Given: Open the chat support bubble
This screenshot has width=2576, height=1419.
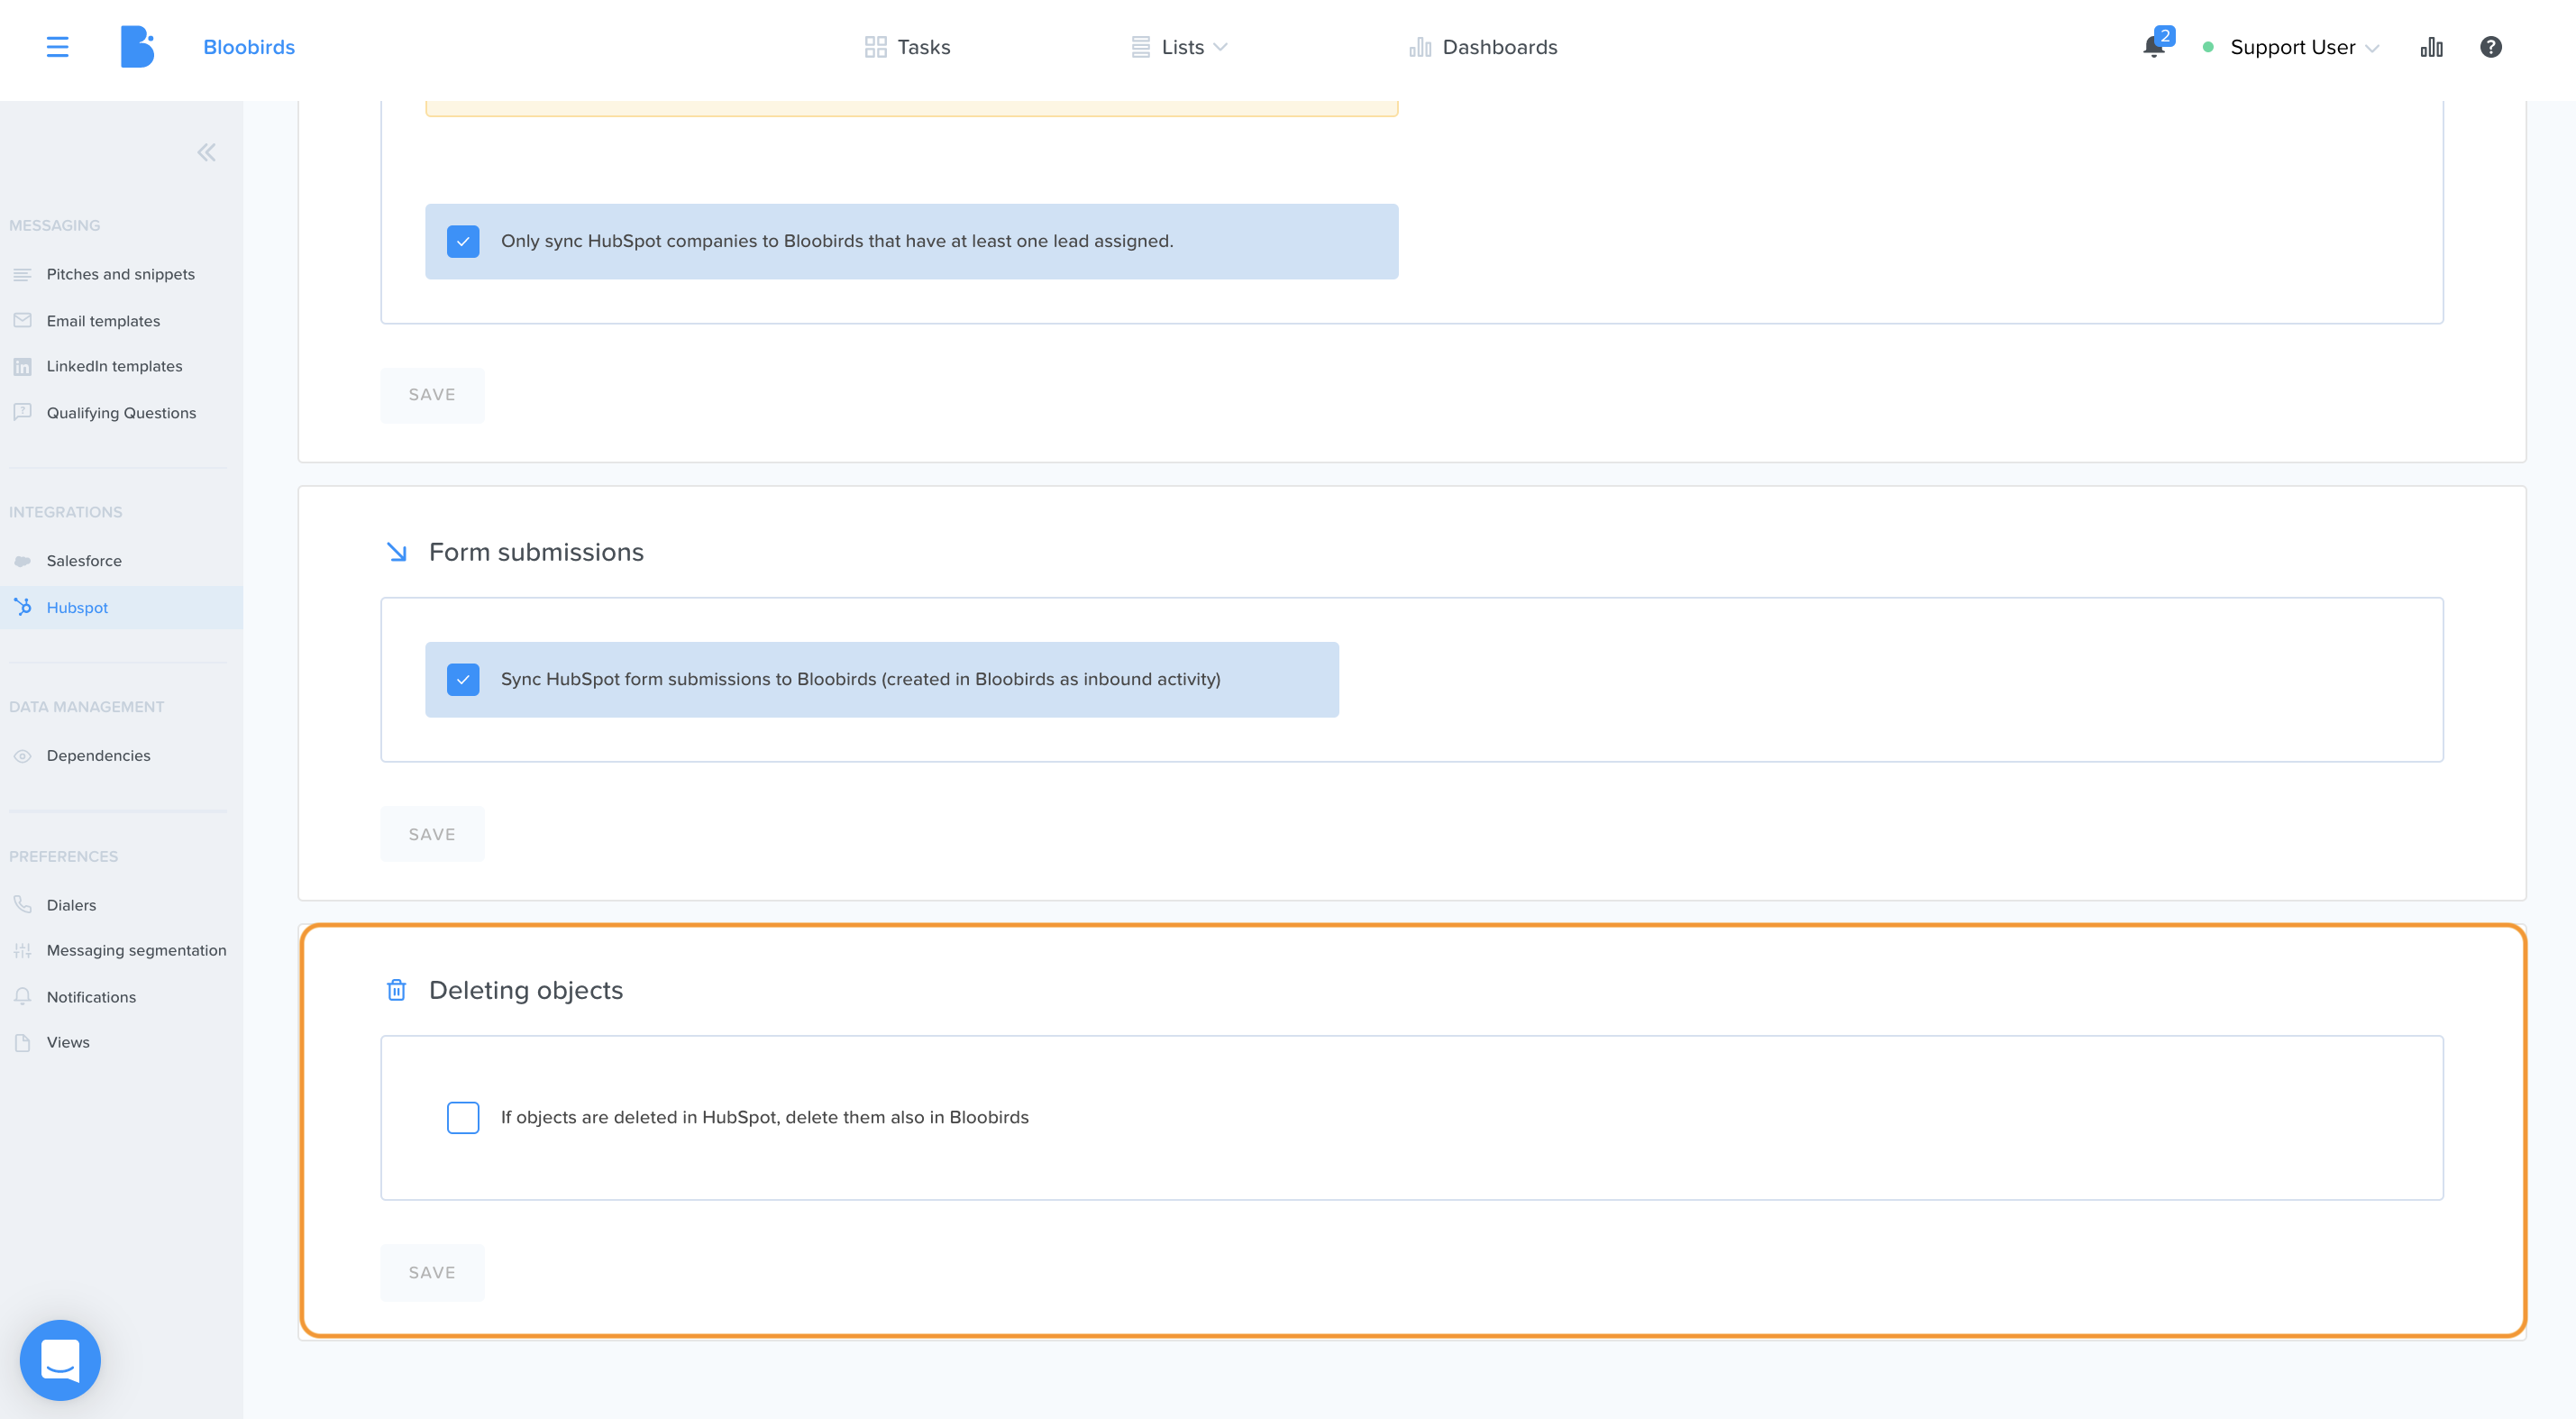Looking at the screenshot, I should pyautogui.click(x=60, y=1360).
